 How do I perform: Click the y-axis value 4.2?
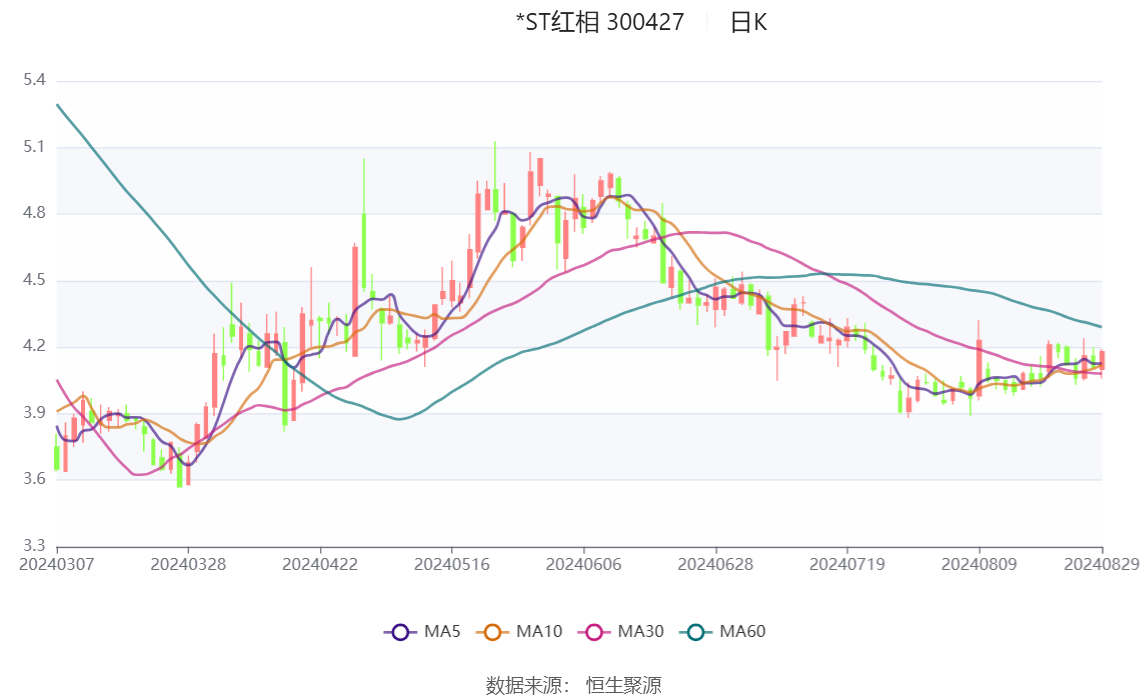pyautogui.click(x=34, y=347)
